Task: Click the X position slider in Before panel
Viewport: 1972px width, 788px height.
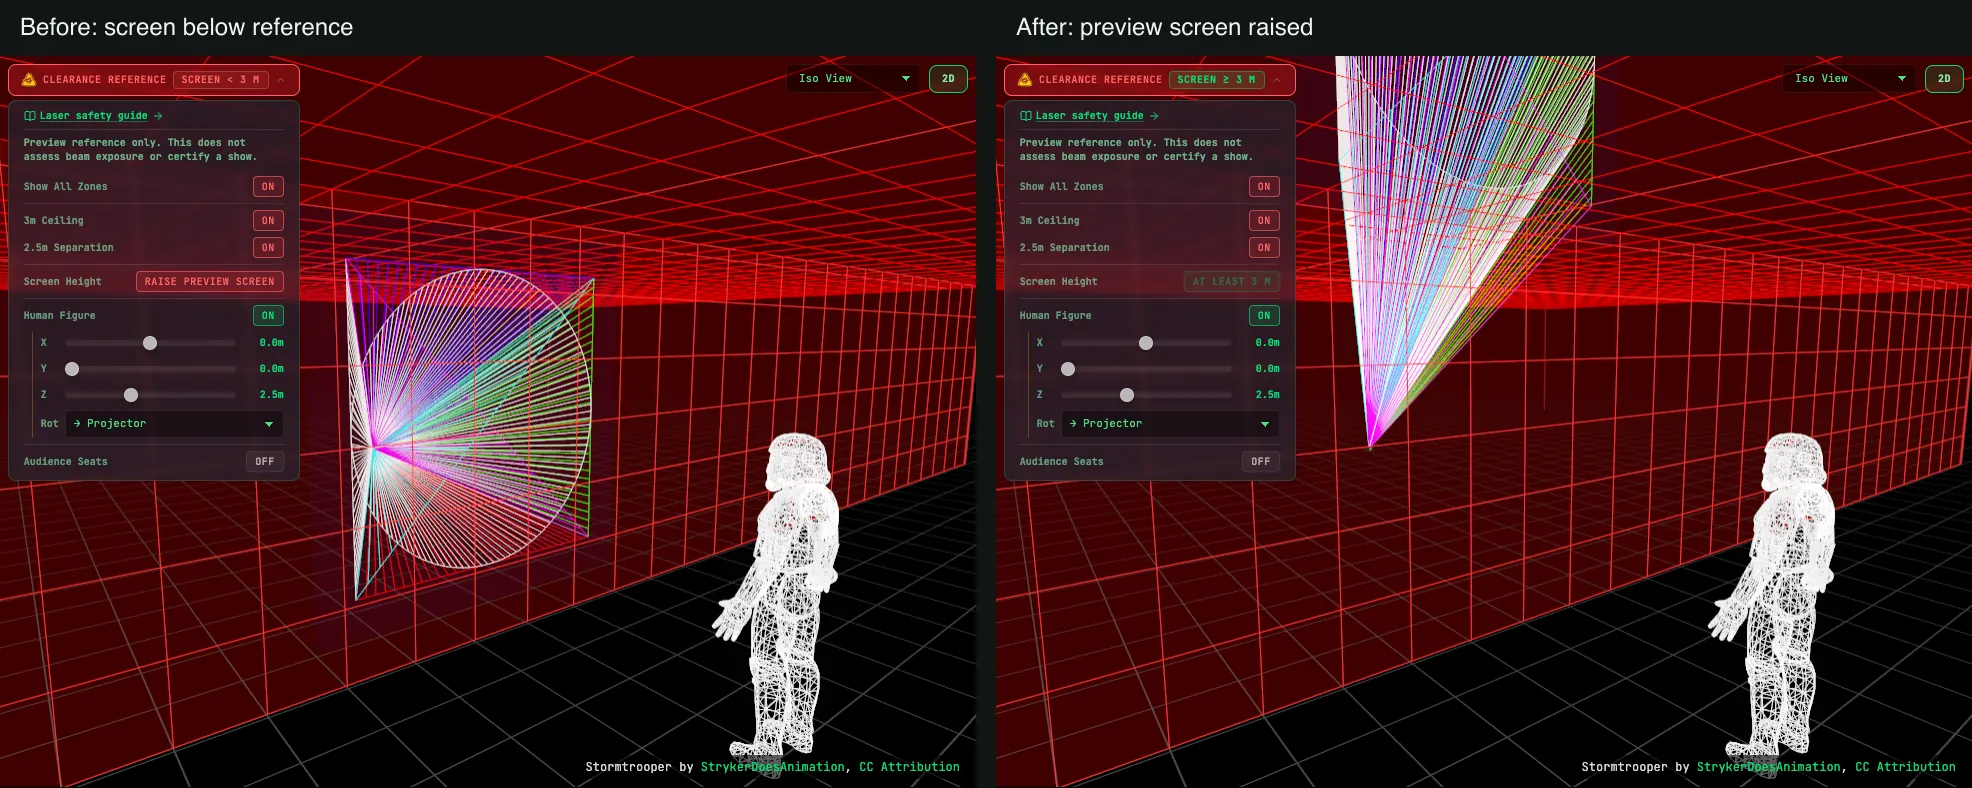Action: (x=150, y=343)
